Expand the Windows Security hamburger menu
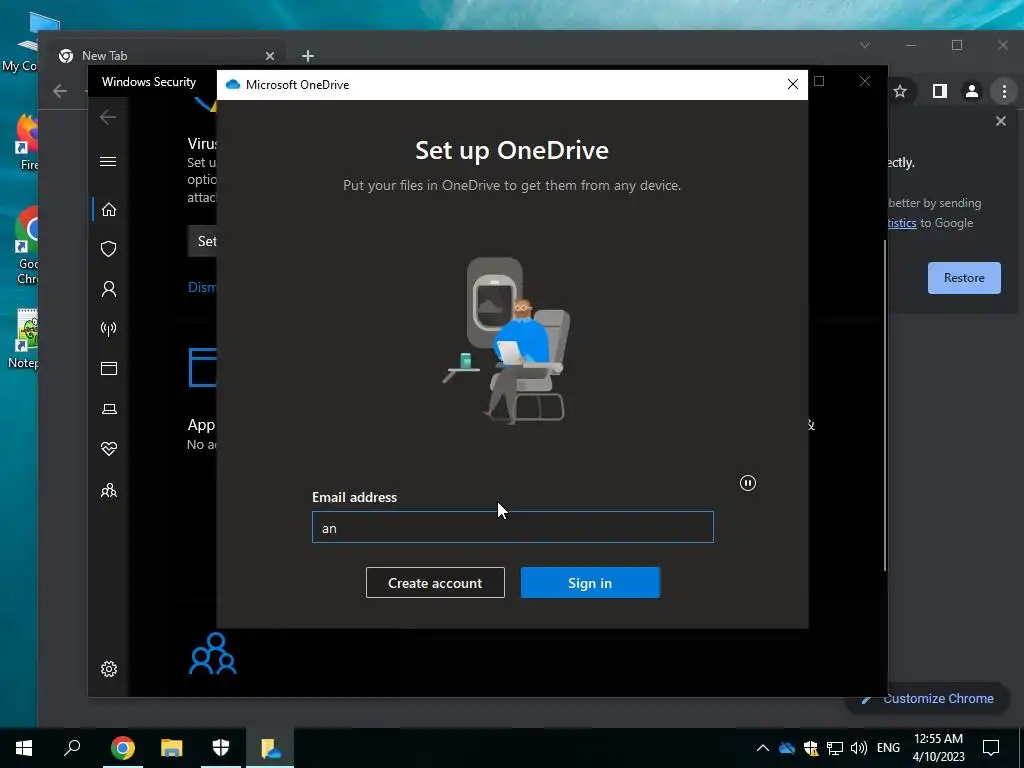 (108, 161)
